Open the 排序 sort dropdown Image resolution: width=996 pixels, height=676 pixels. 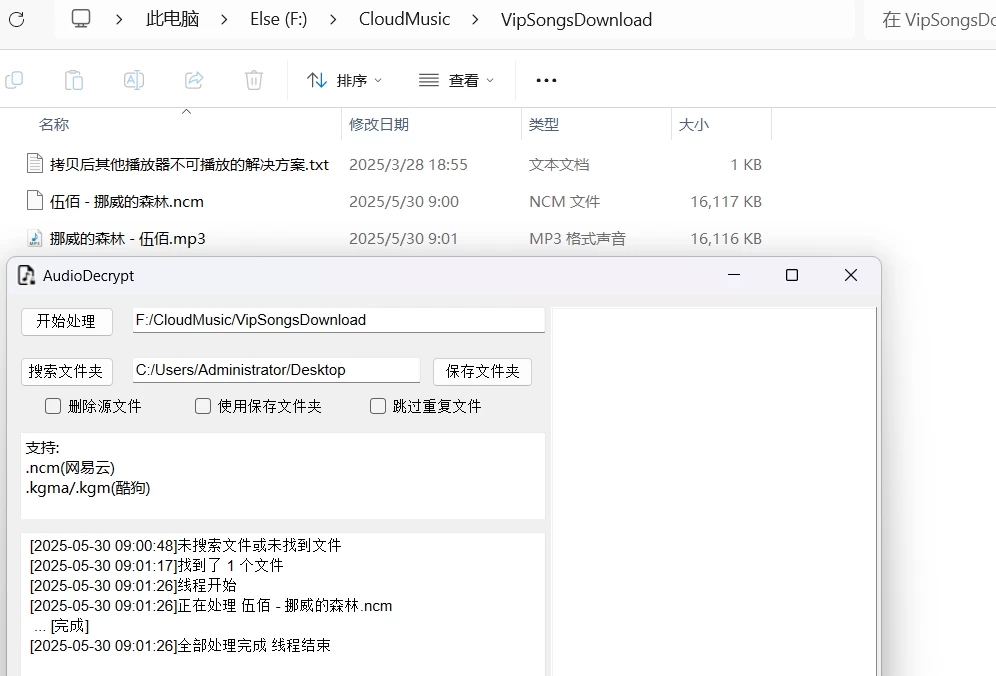click(x=344, y=81)
